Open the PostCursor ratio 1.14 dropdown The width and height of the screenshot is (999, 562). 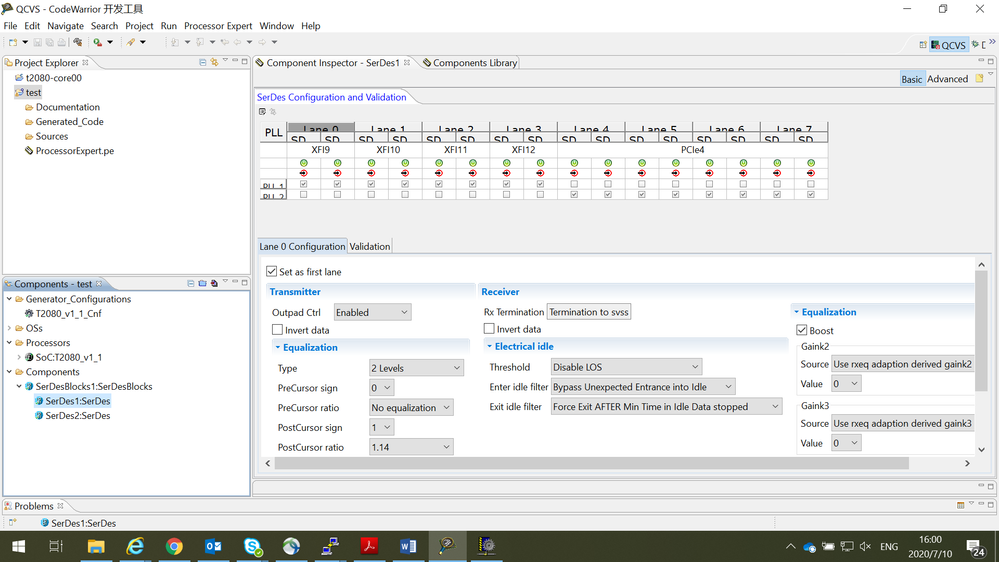pos(411,447)
